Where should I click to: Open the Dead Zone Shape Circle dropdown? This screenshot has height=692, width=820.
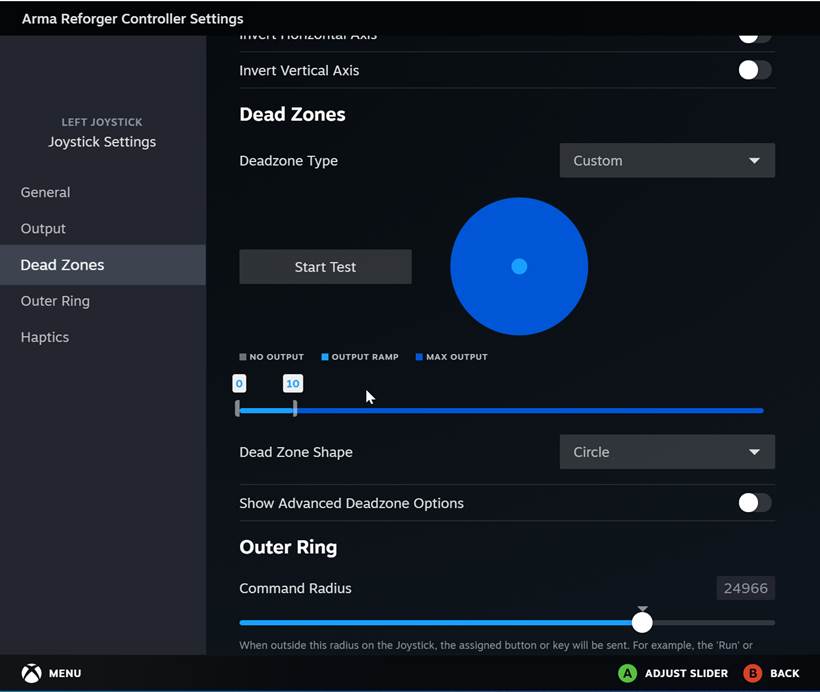[667, 452]
